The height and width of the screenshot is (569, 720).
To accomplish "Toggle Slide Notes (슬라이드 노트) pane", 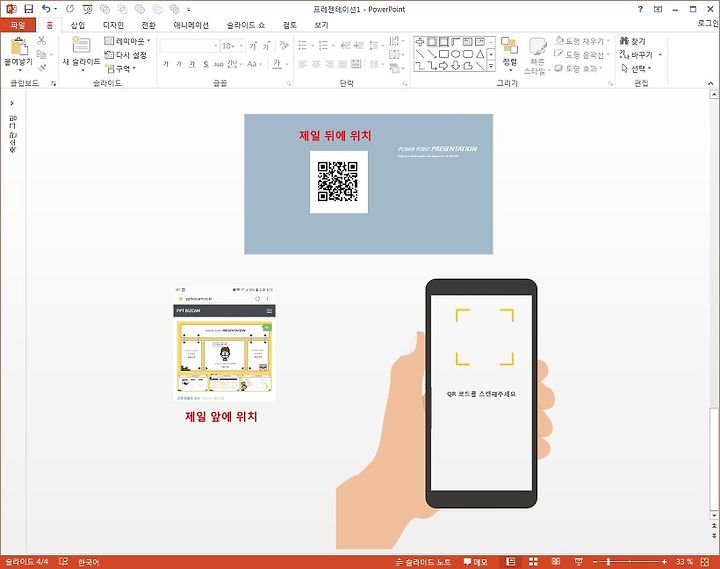I will pos(423,562).
